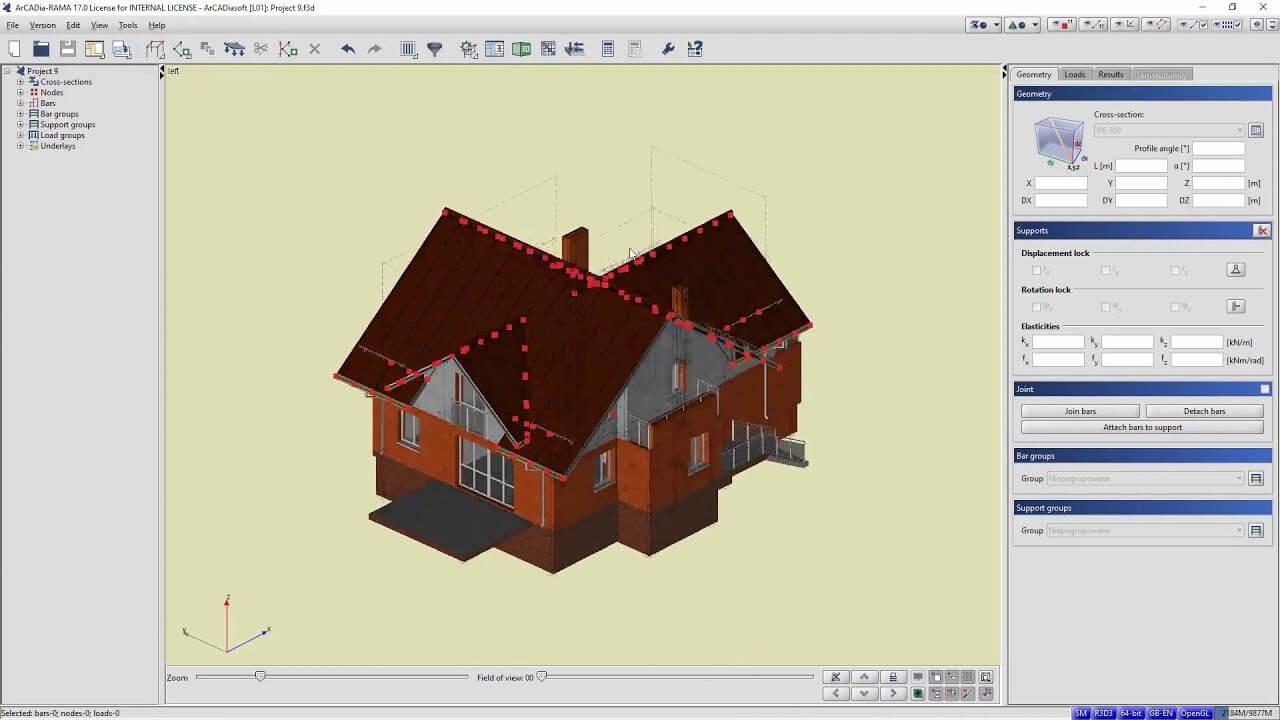Image resolution: width=1280 pixels, height=720 pixels.
Task: Click the help question mark icon
Action: [695, 48]
